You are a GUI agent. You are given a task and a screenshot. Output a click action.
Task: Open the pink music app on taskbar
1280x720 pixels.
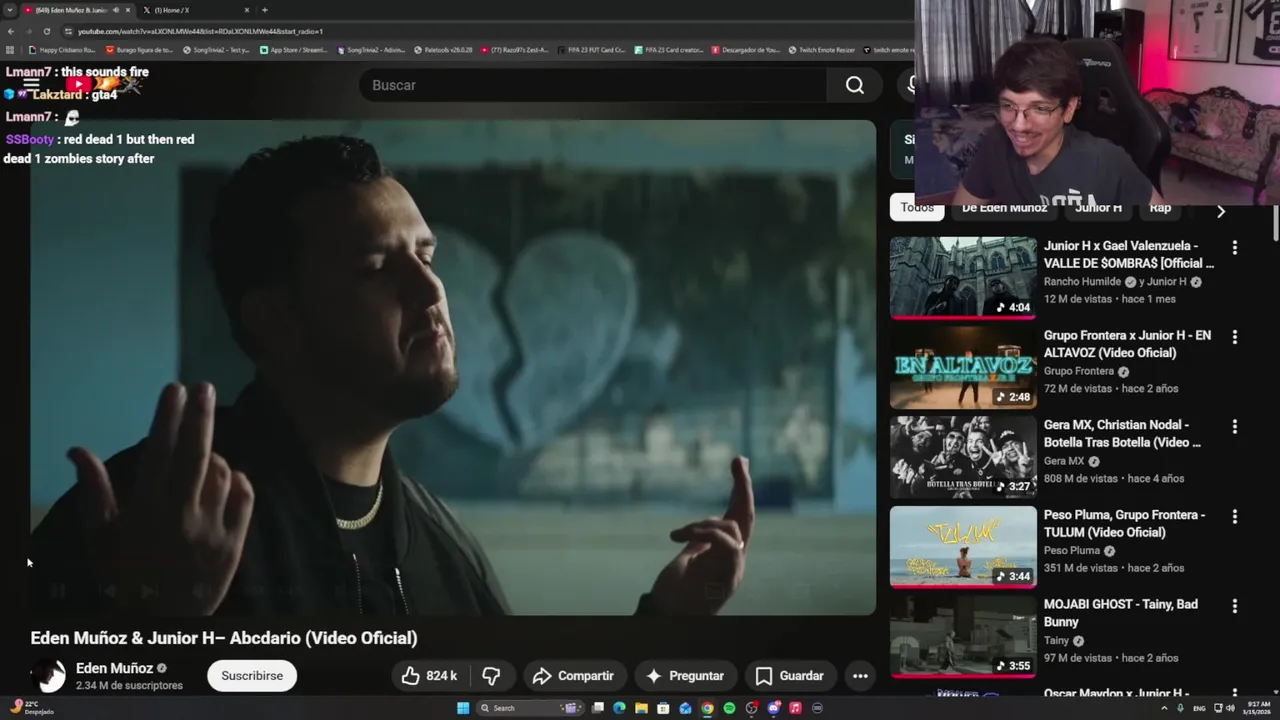tap(795, 708)
